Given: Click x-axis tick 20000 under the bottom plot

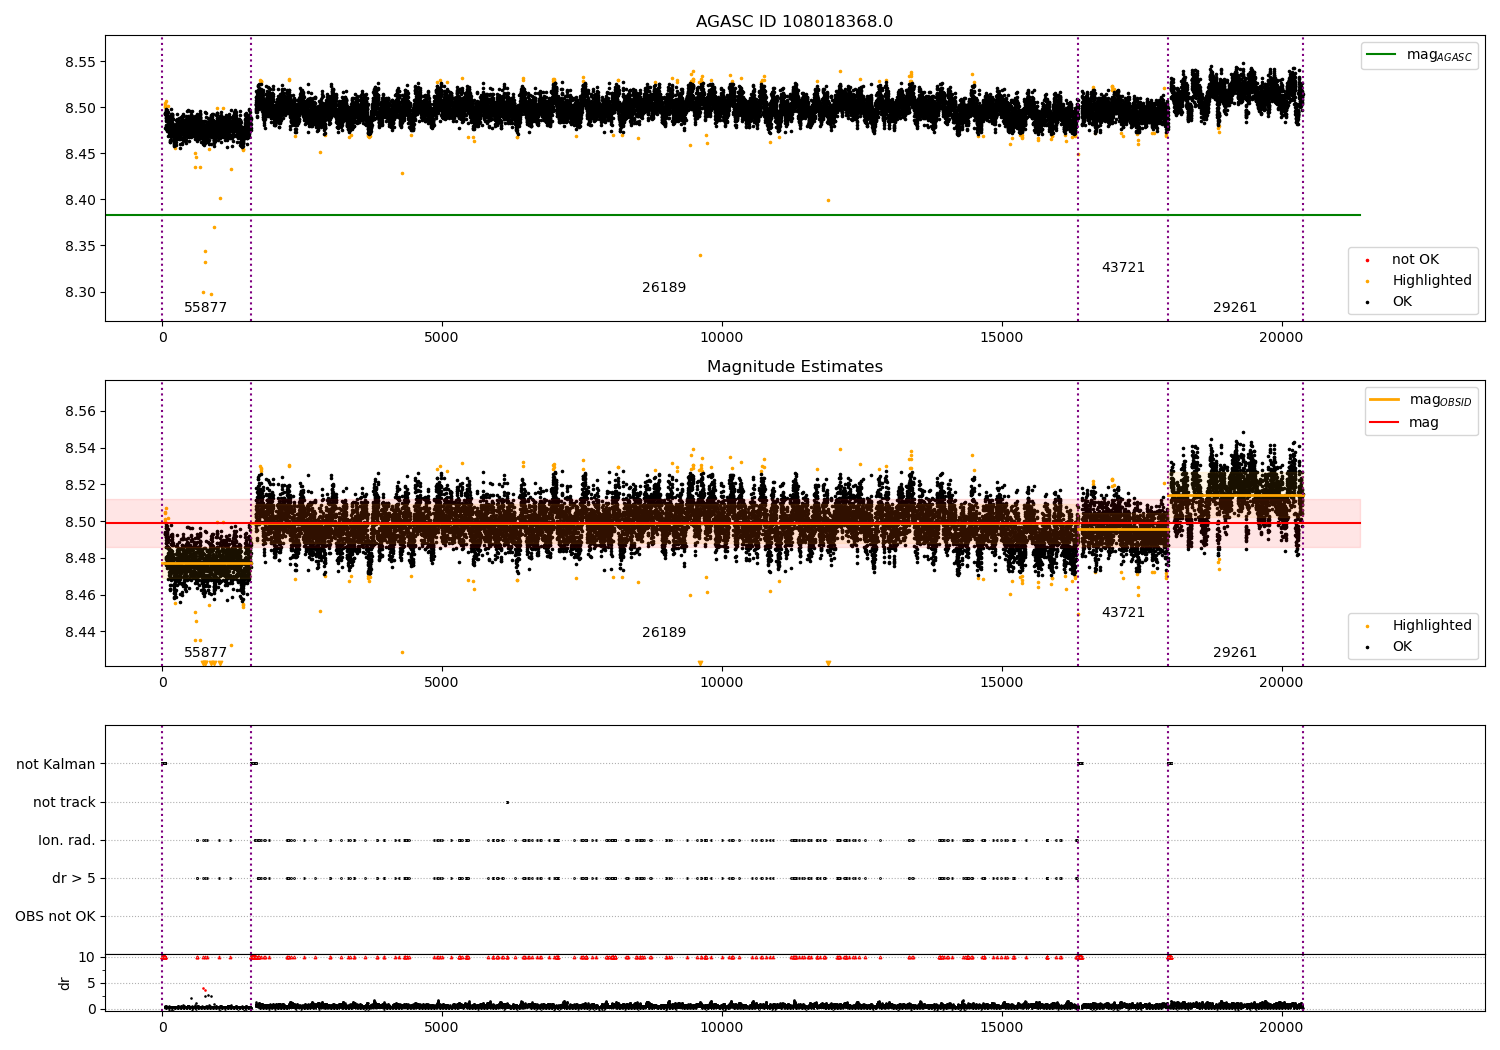Looking at the screenshot, I should pos(1281,1028).
